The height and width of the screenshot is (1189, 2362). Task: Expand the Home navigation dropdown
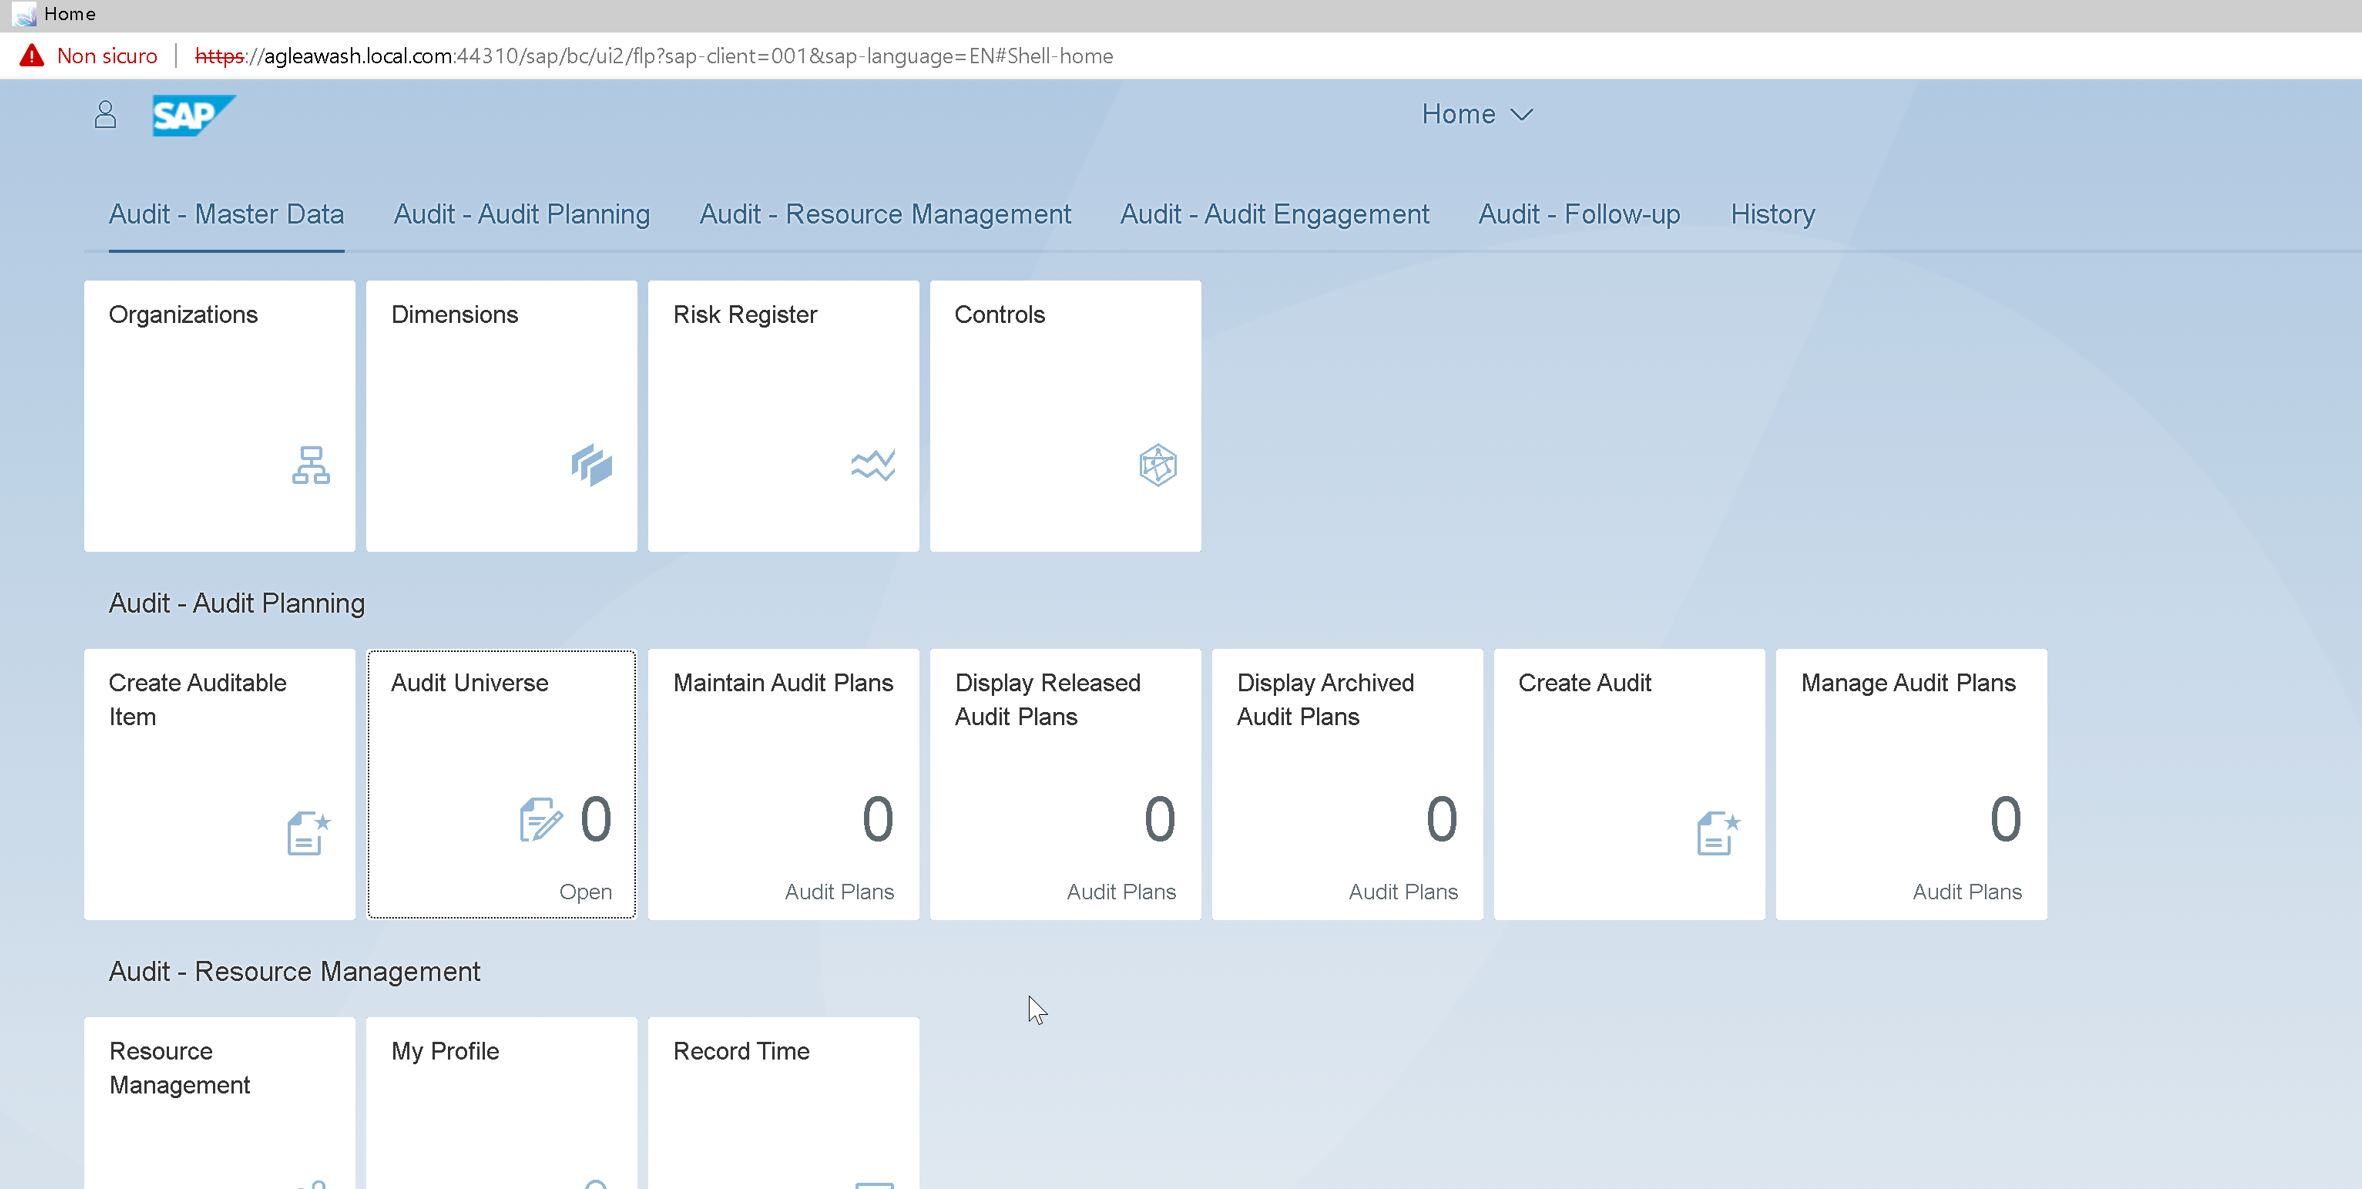click(x=1477, y=114)
